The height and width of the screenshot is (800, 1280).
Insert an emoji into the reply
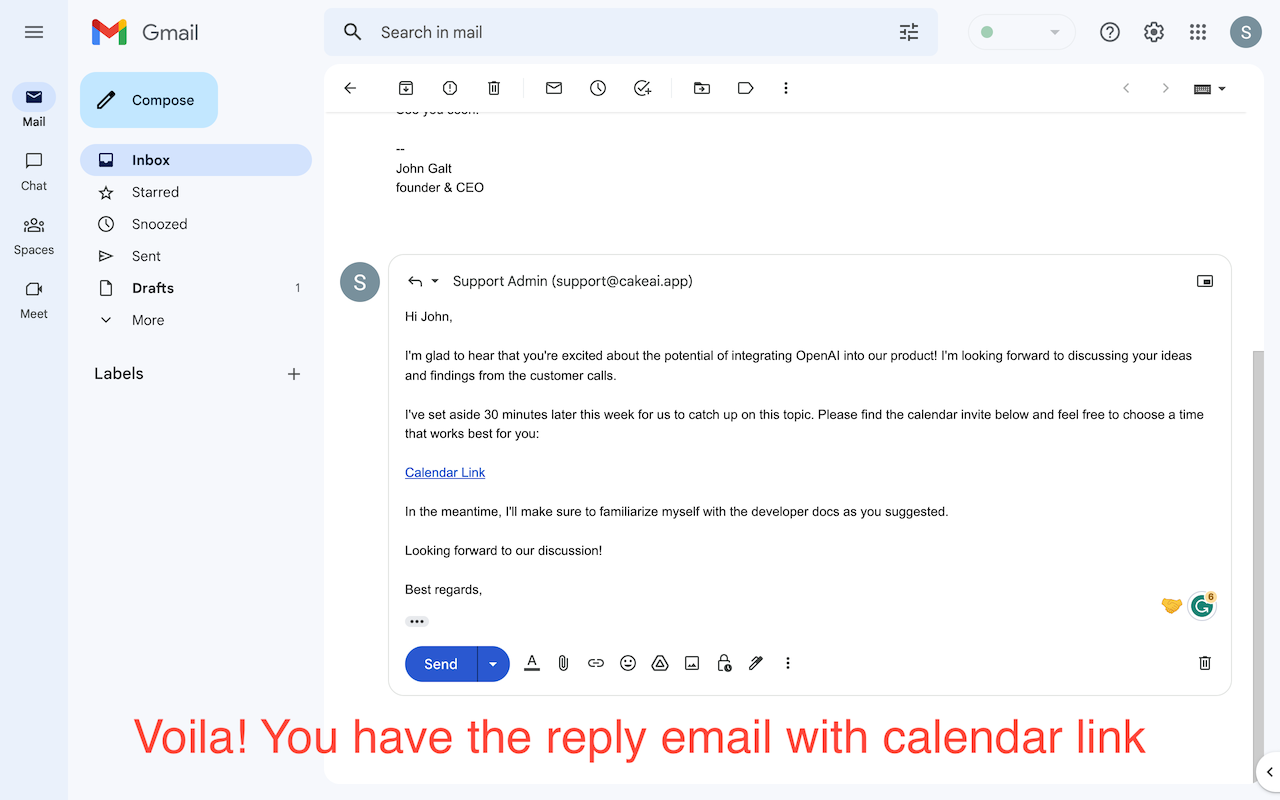pyautogui.click(x=627, y=663)
